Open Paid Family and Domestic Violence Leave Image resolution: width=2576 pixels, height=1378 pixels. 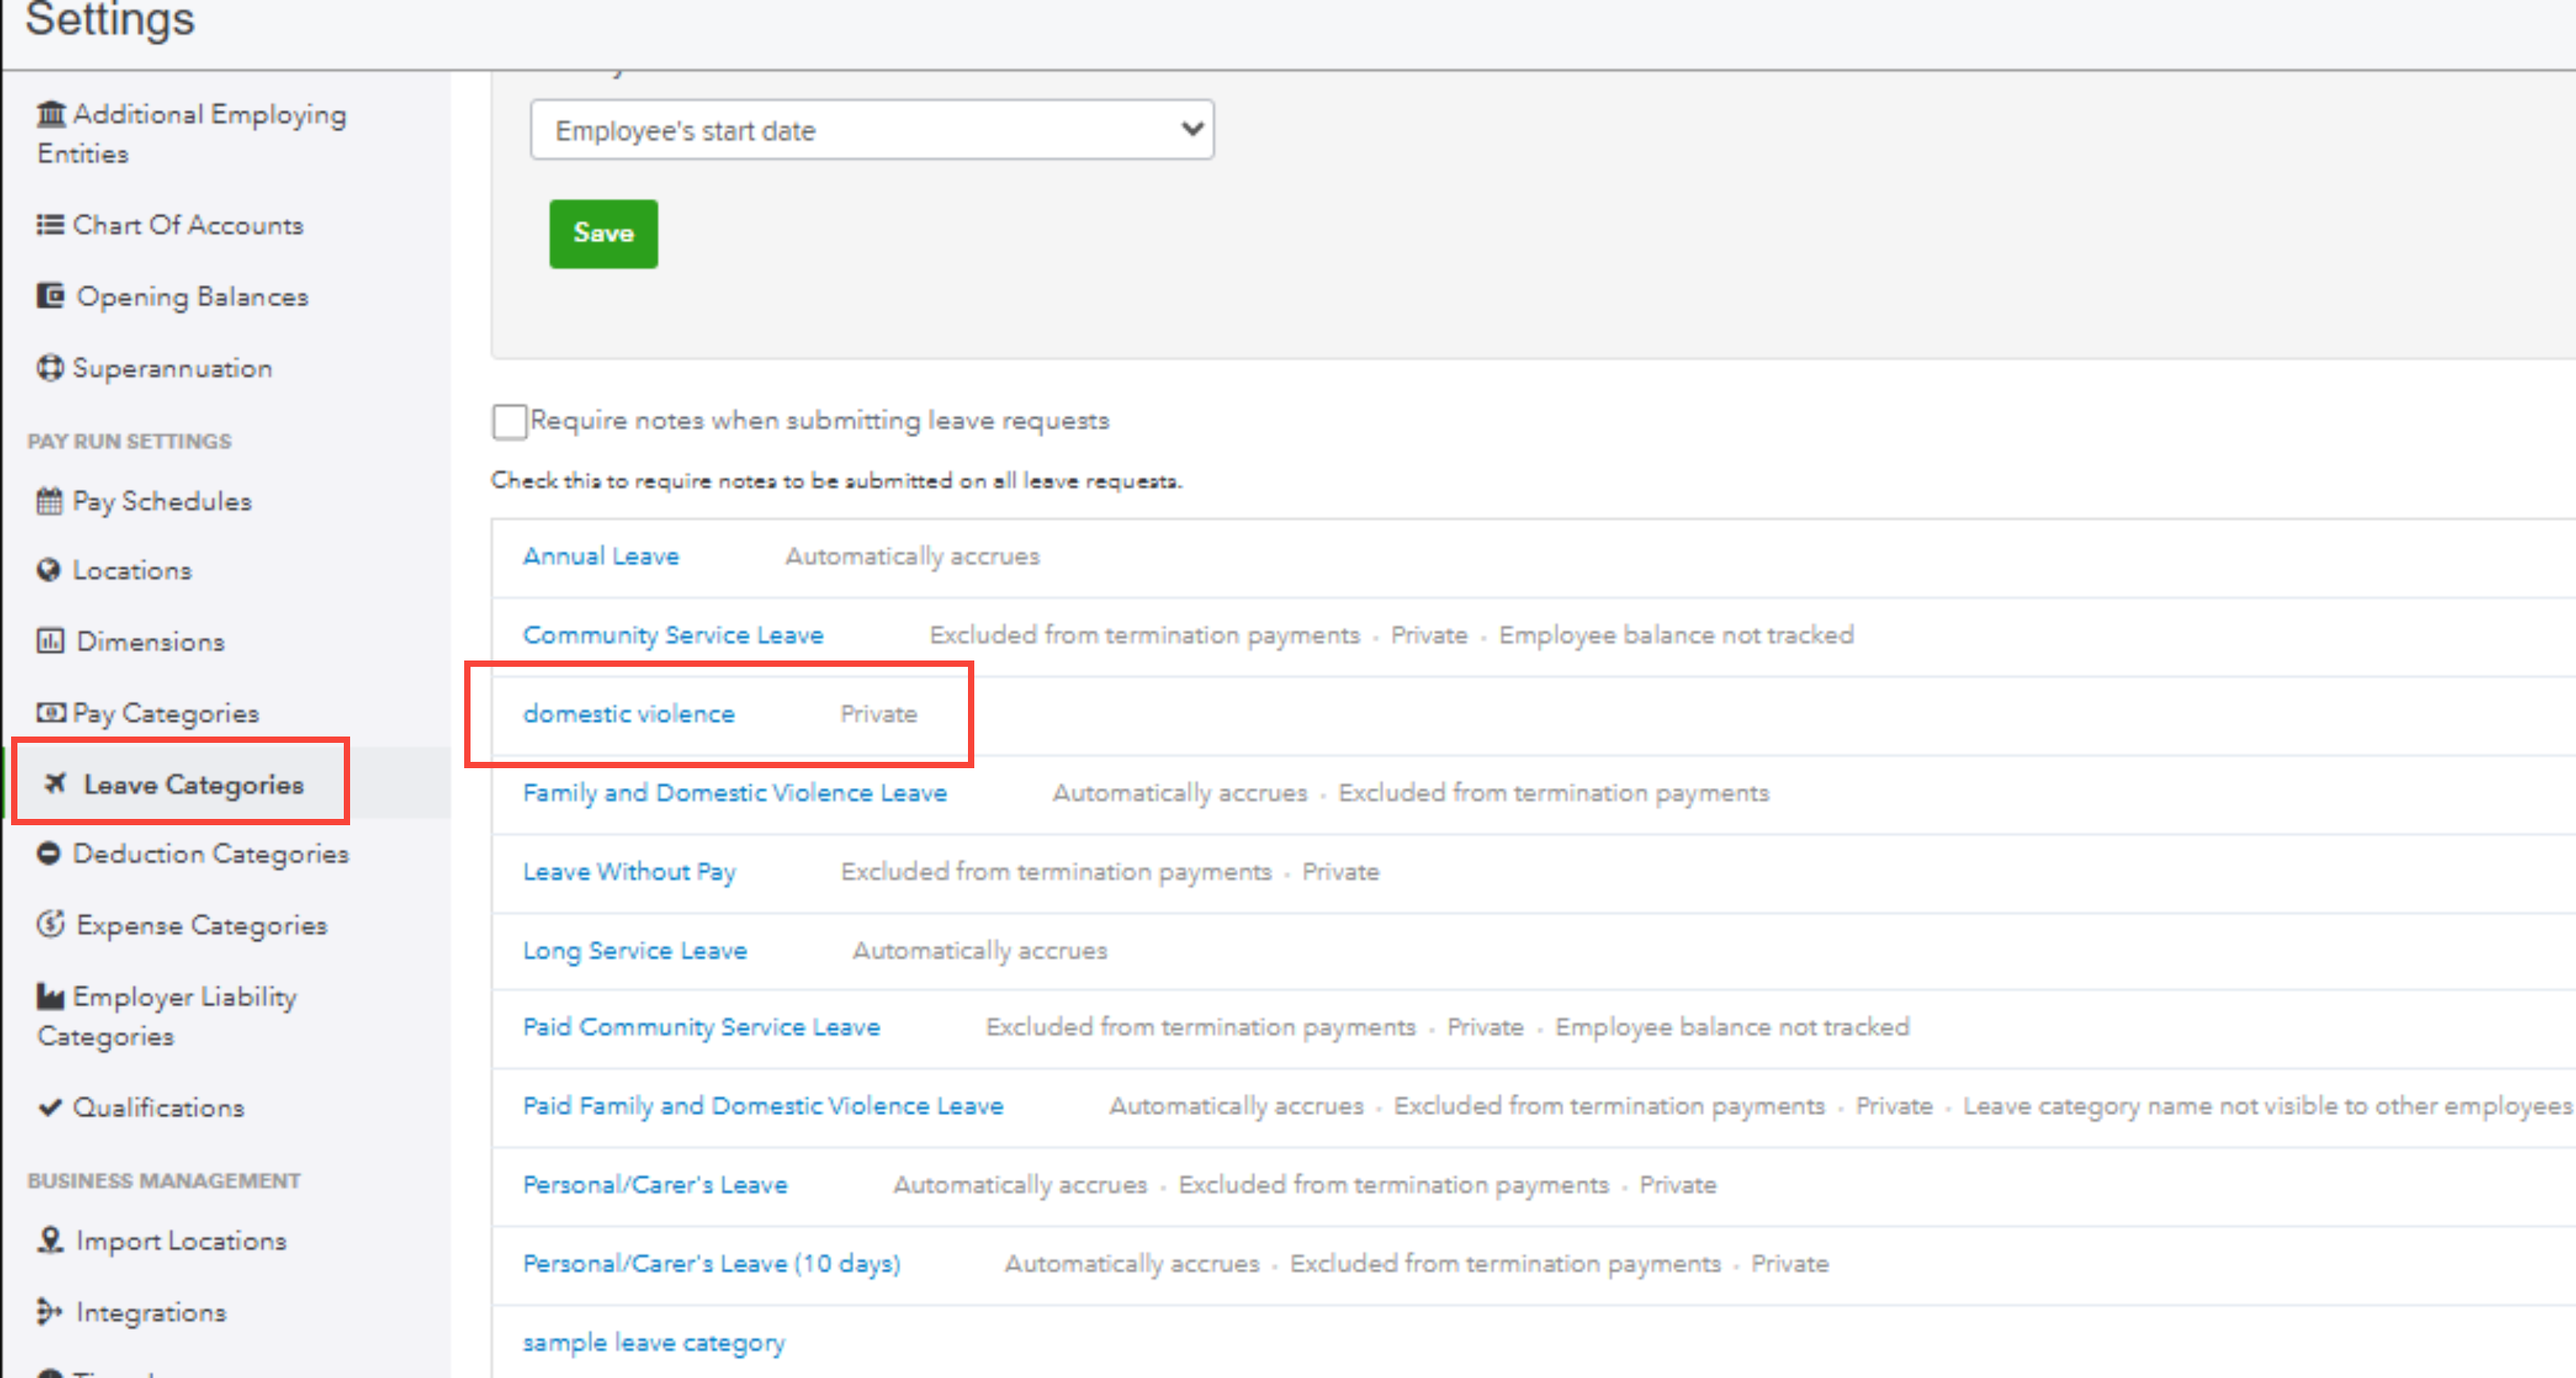click(762, 1106)
